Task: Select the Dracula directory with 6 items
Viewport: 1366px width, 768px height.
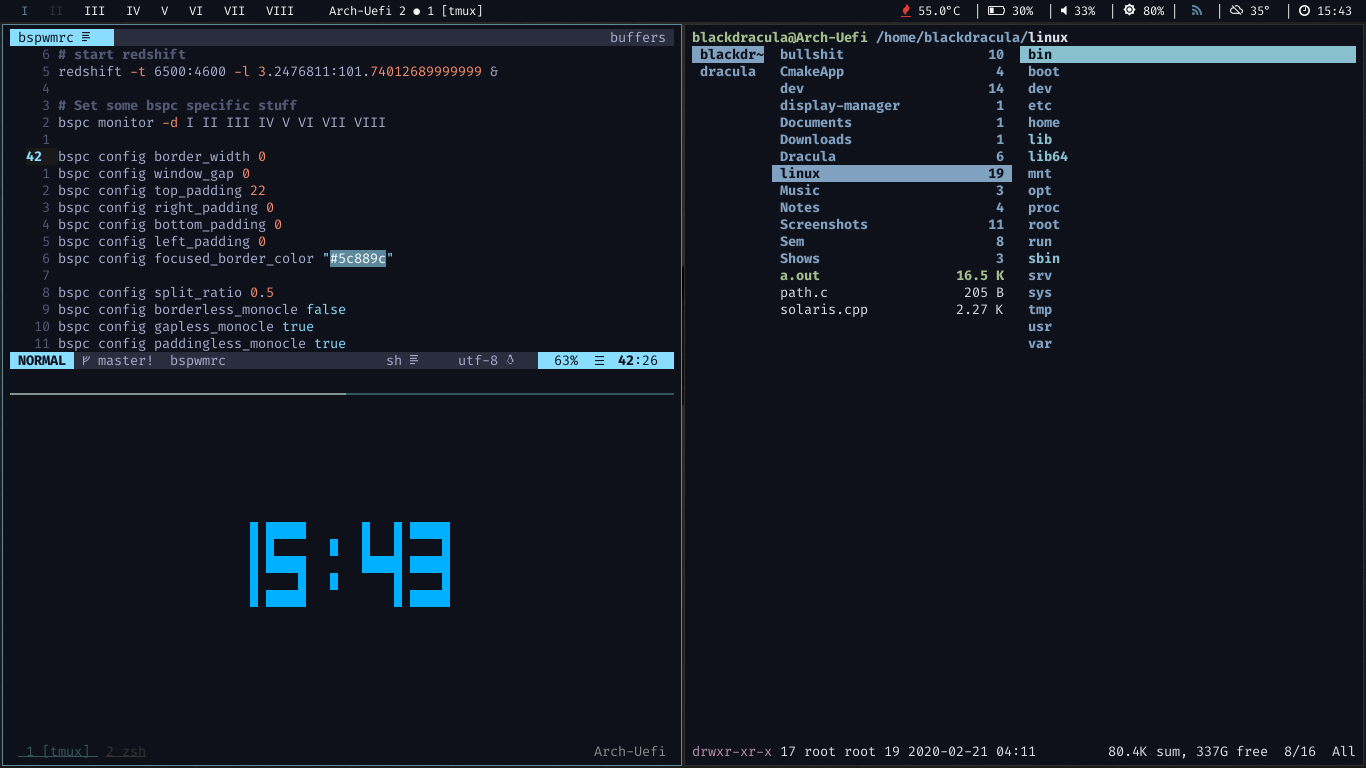Action: click(892, 156)
